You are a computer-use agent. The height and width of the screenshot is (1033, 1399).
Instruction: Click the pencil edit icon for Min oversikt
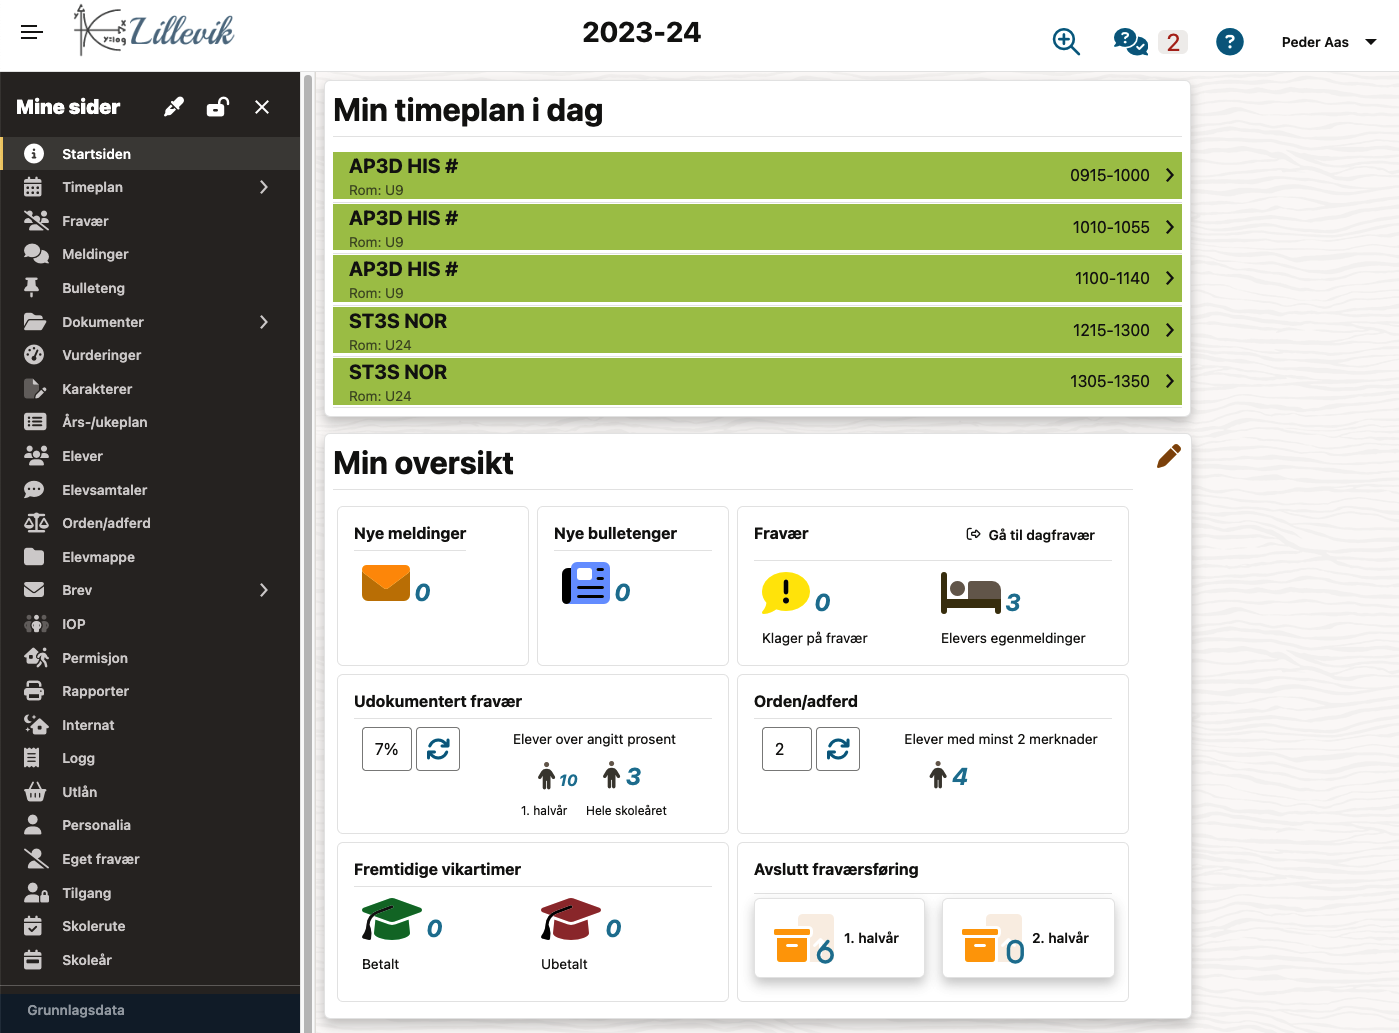point(1168,456)
